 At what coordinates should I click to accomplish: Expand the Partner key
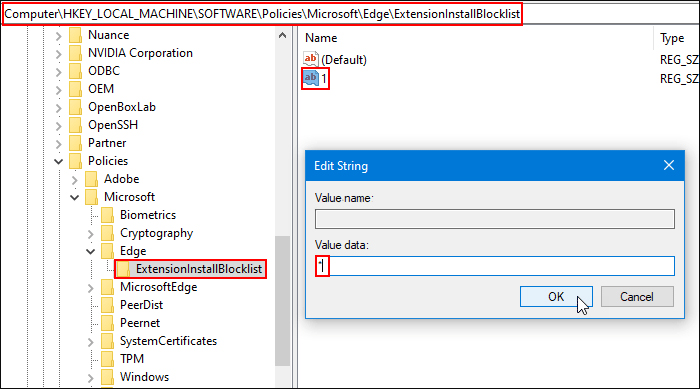pos(58,144)
